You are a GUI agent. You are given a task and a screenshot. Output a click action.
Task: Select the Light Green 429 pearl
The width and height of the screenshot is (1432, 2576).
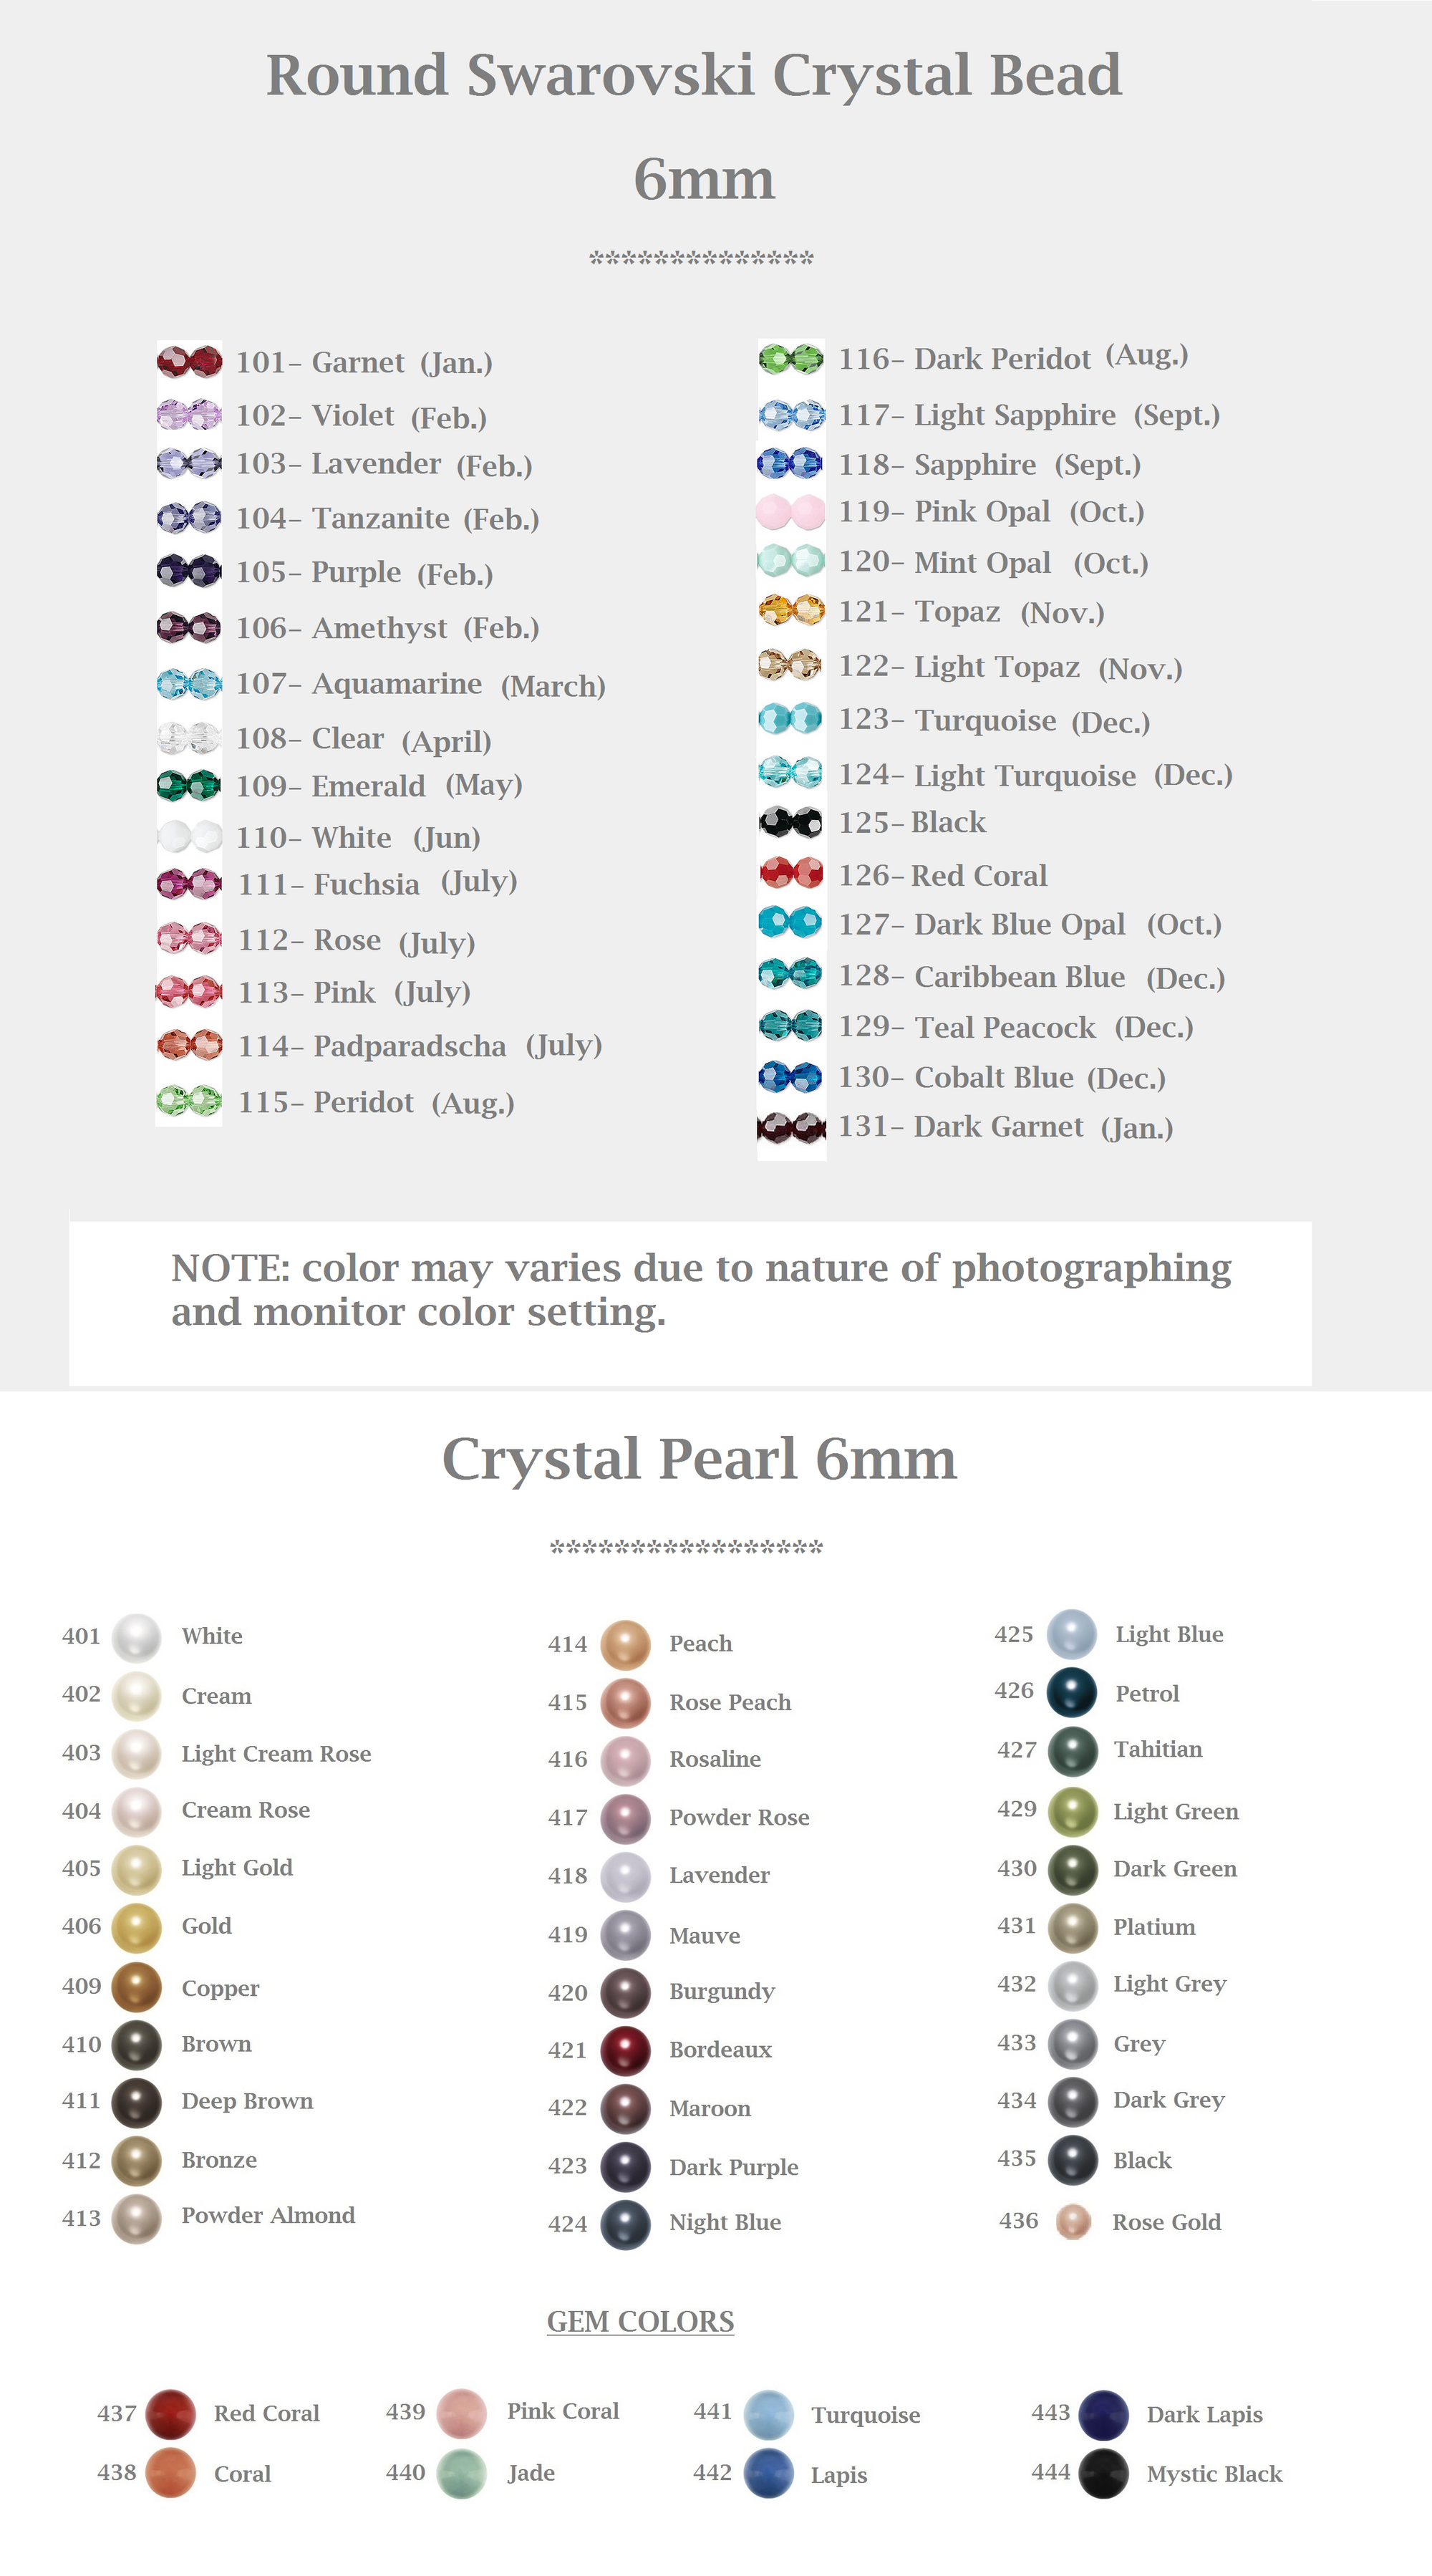[x=1073, y=1812]
